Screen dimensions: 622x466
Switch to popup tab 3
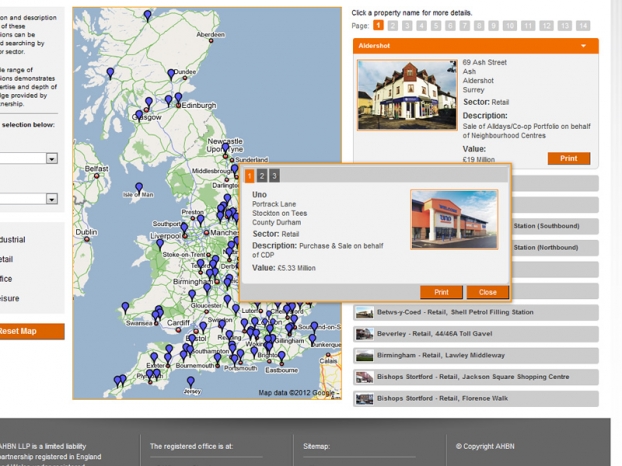(274, 176)
